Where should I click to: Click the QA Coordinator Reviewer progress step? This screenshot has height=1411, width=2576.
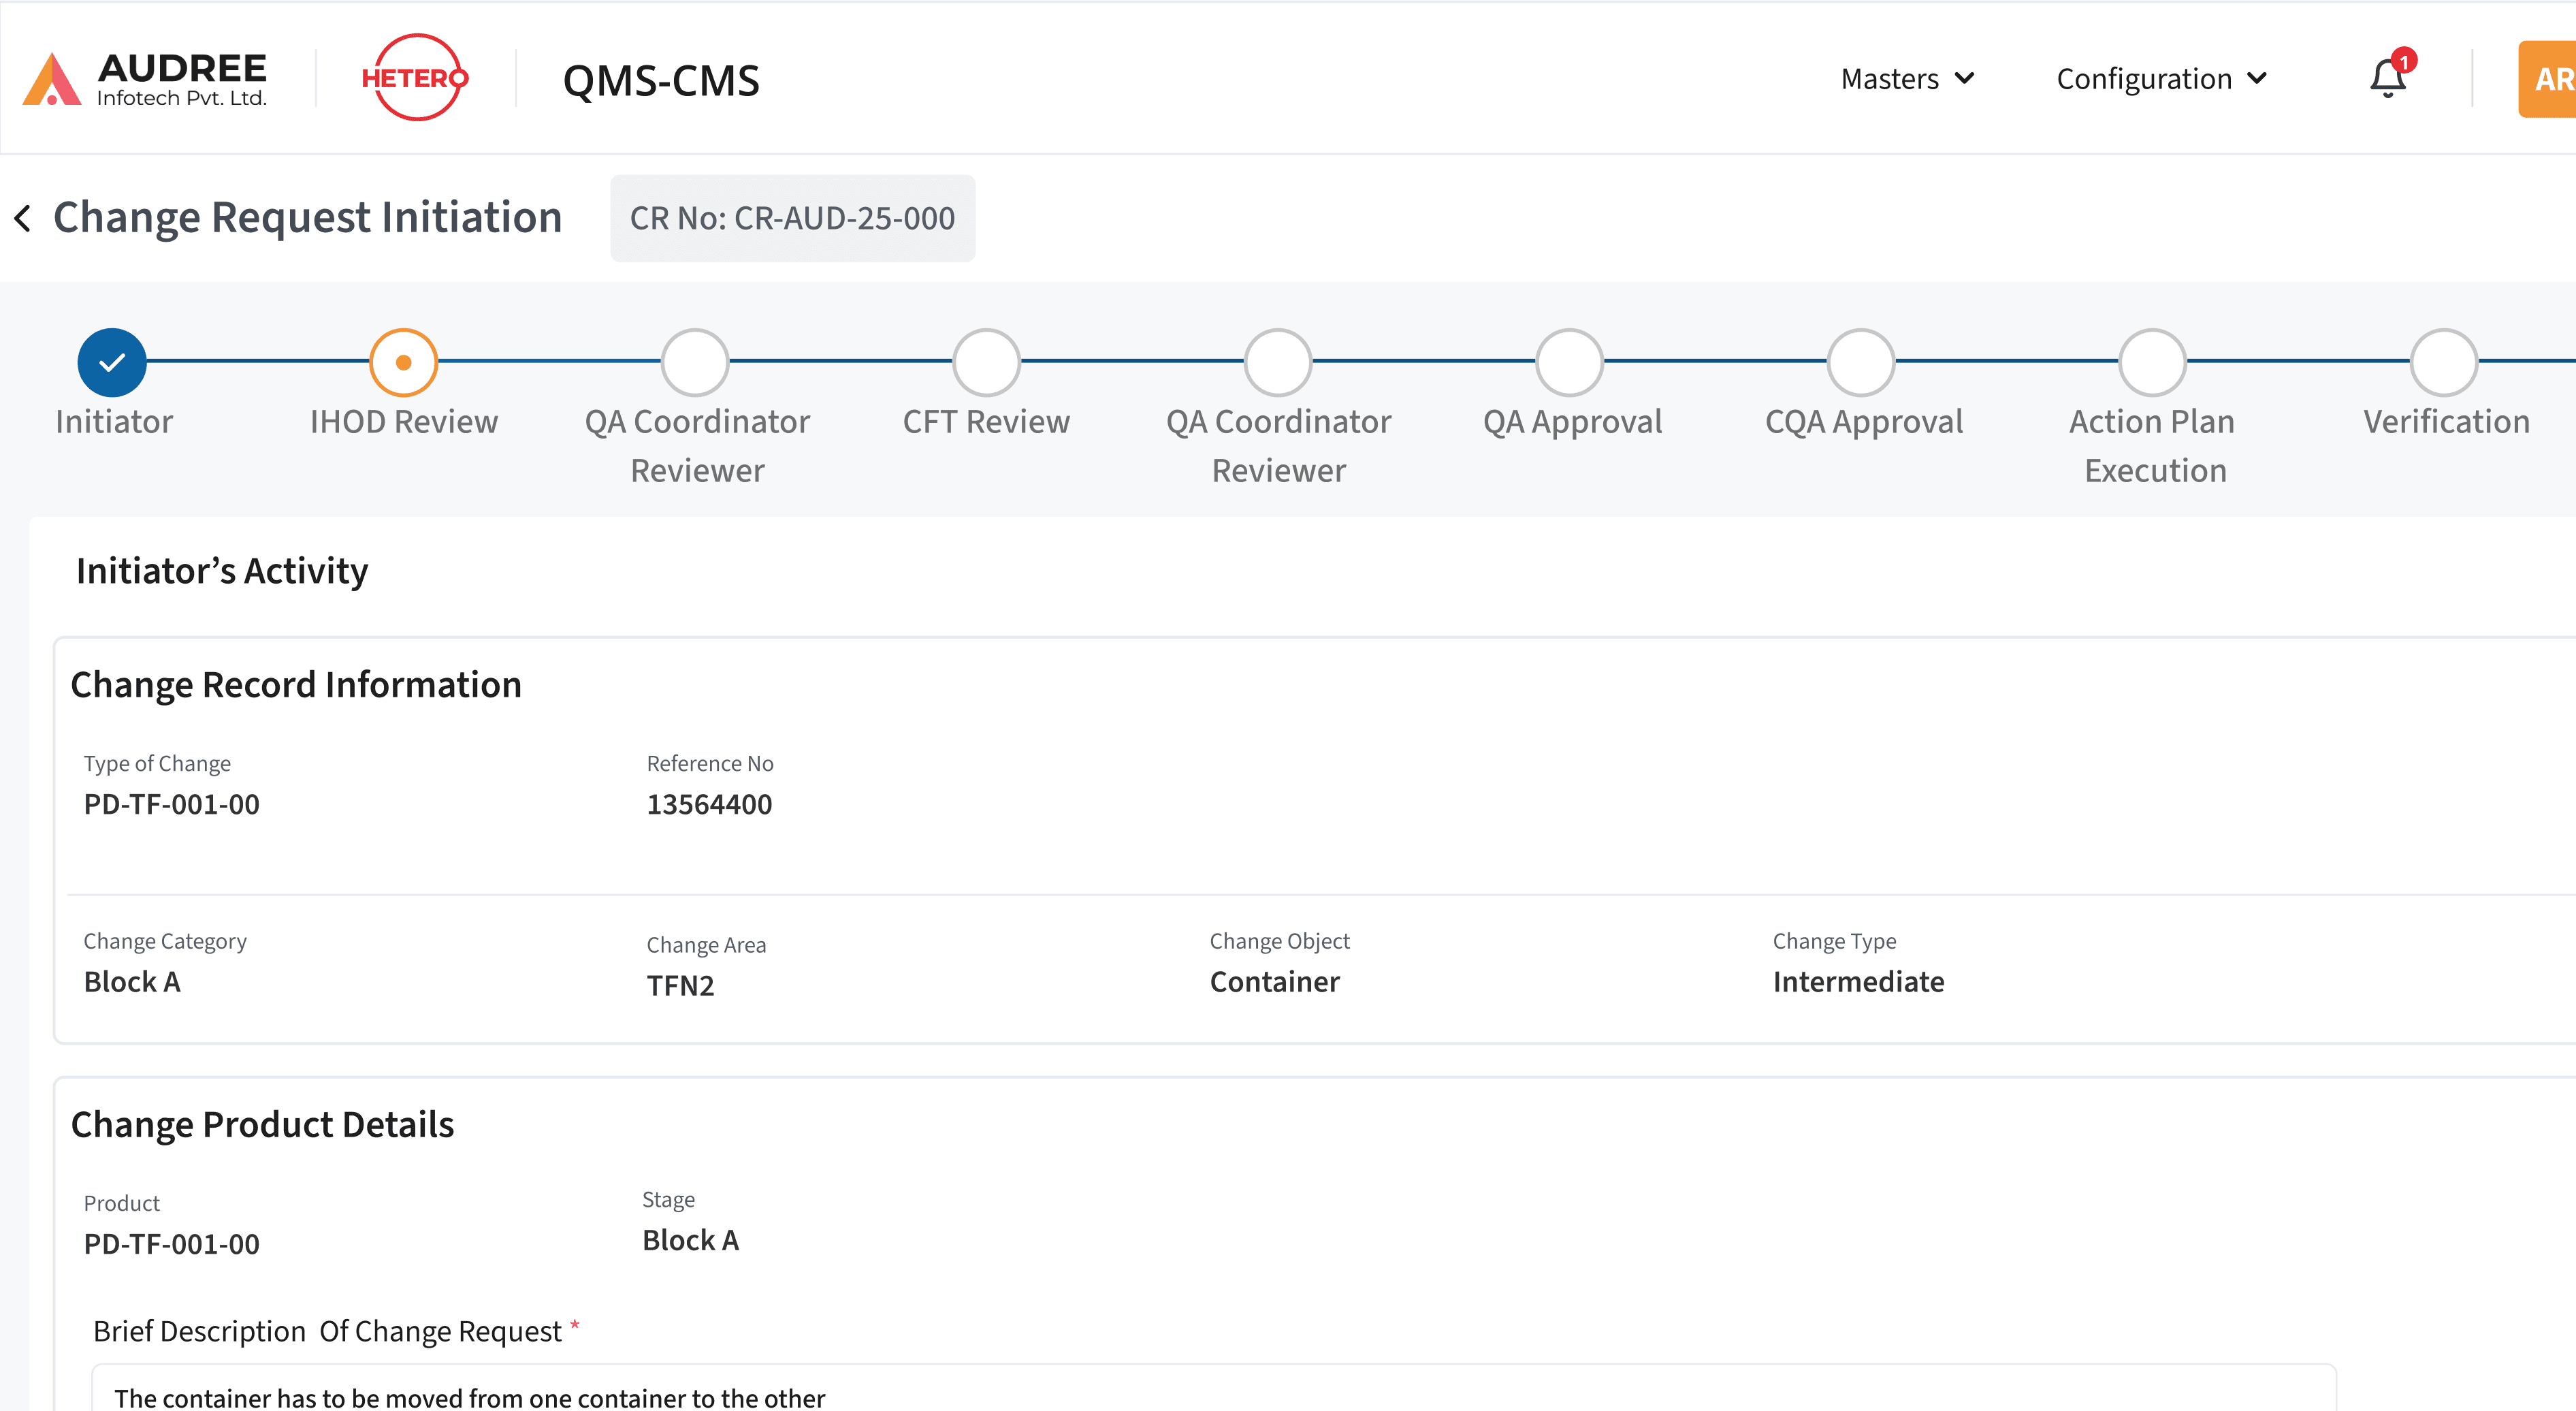(697, 362)
